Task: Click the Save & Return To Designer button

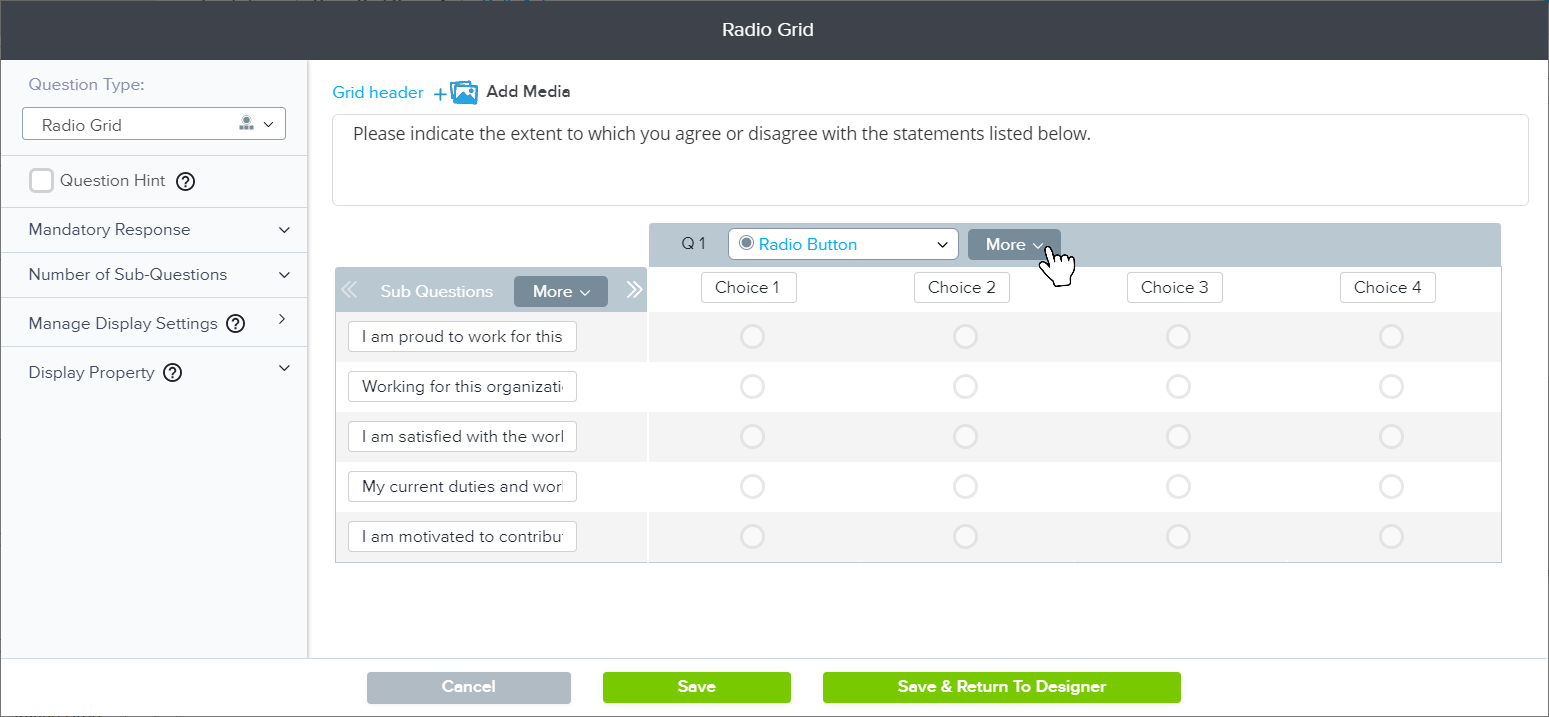Action: click(1001, 687)
